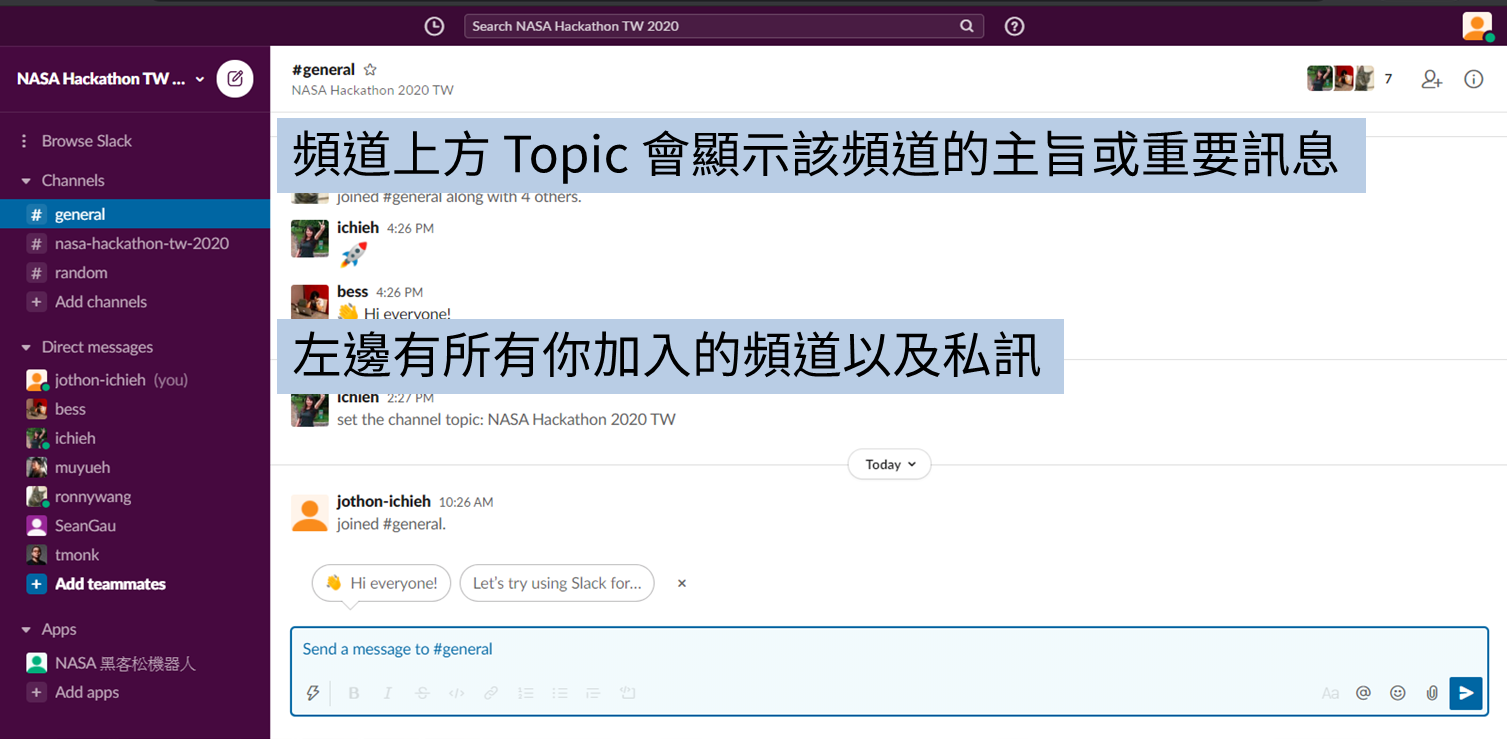
Task: Click the member count 7
Action: tap(1388, 79)
